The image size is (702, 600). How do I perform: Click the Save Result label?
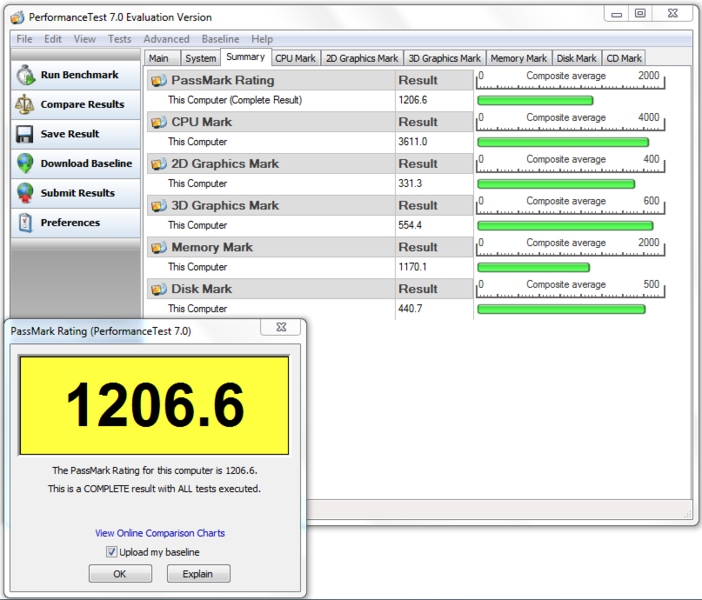tap(70, 134)
